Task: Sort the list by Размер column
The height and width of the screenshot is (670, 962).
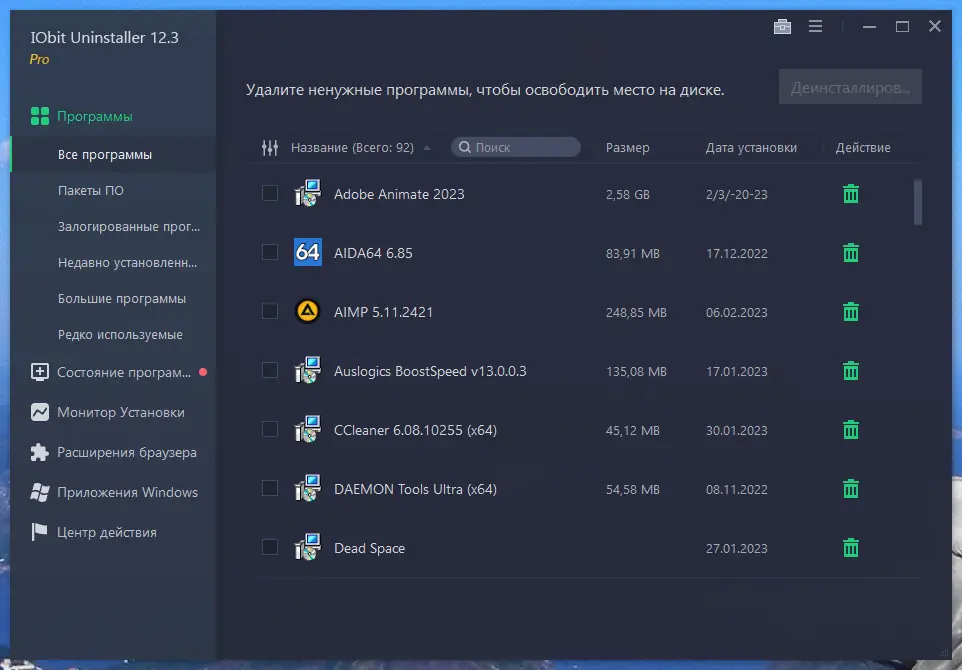Action: tap(627, 148)
